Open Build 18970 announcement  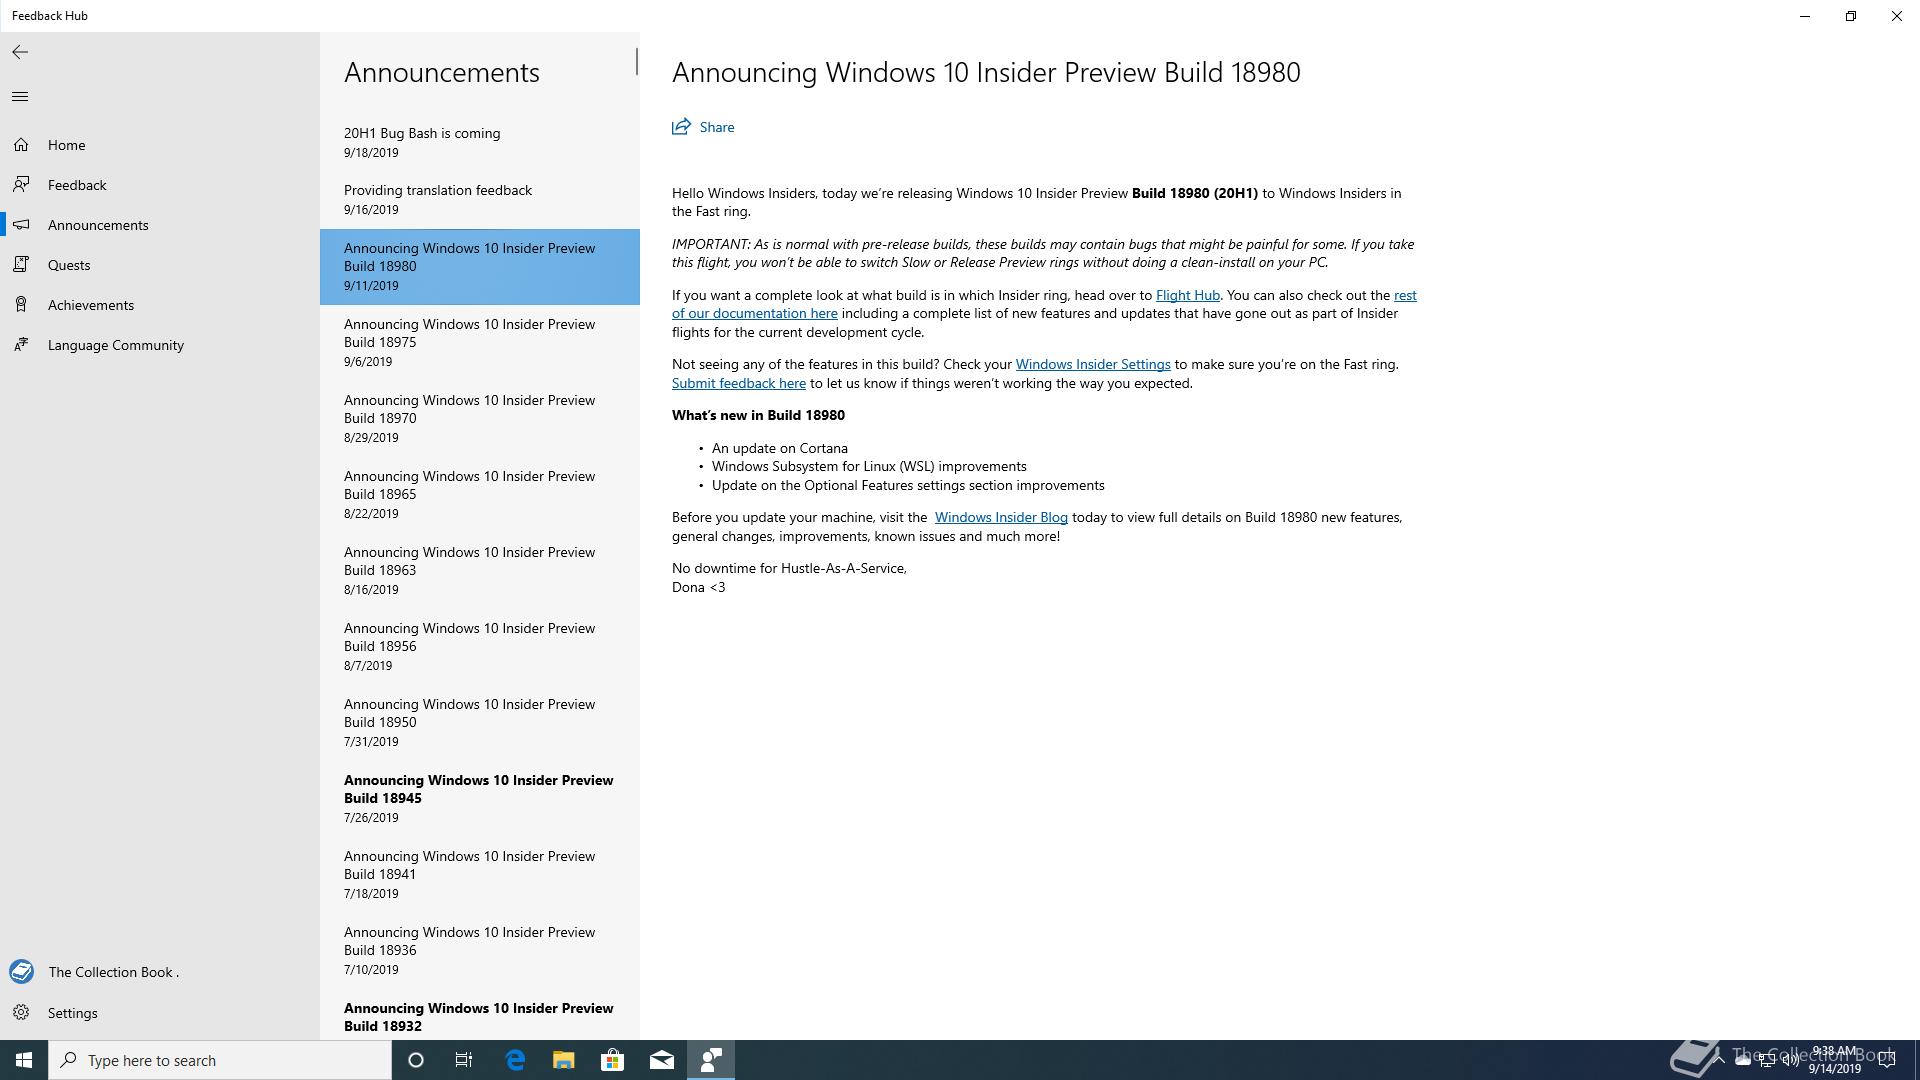[480, 419]
